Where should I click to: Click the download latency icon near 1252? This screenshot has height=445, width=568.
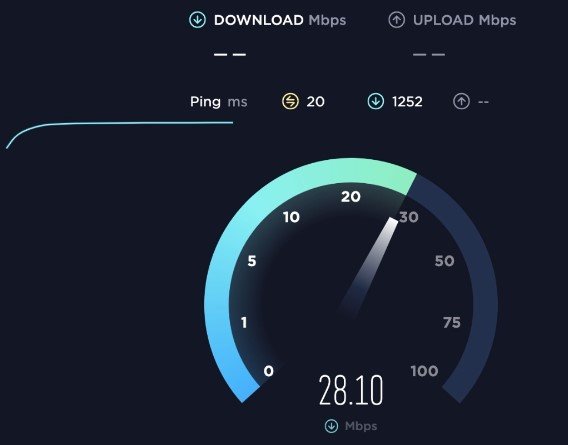[x=376, y=101]
